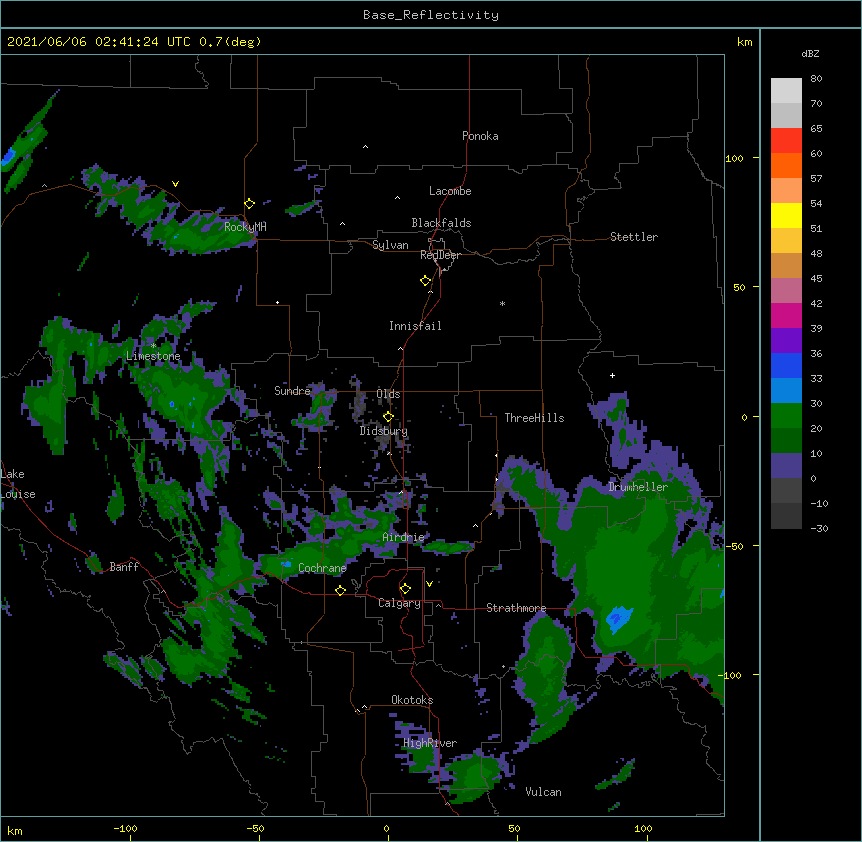Select the yellow diamond marker inside Calgary boundary
Viewport: 862px width, 842px height.
(x=405, y=589)
